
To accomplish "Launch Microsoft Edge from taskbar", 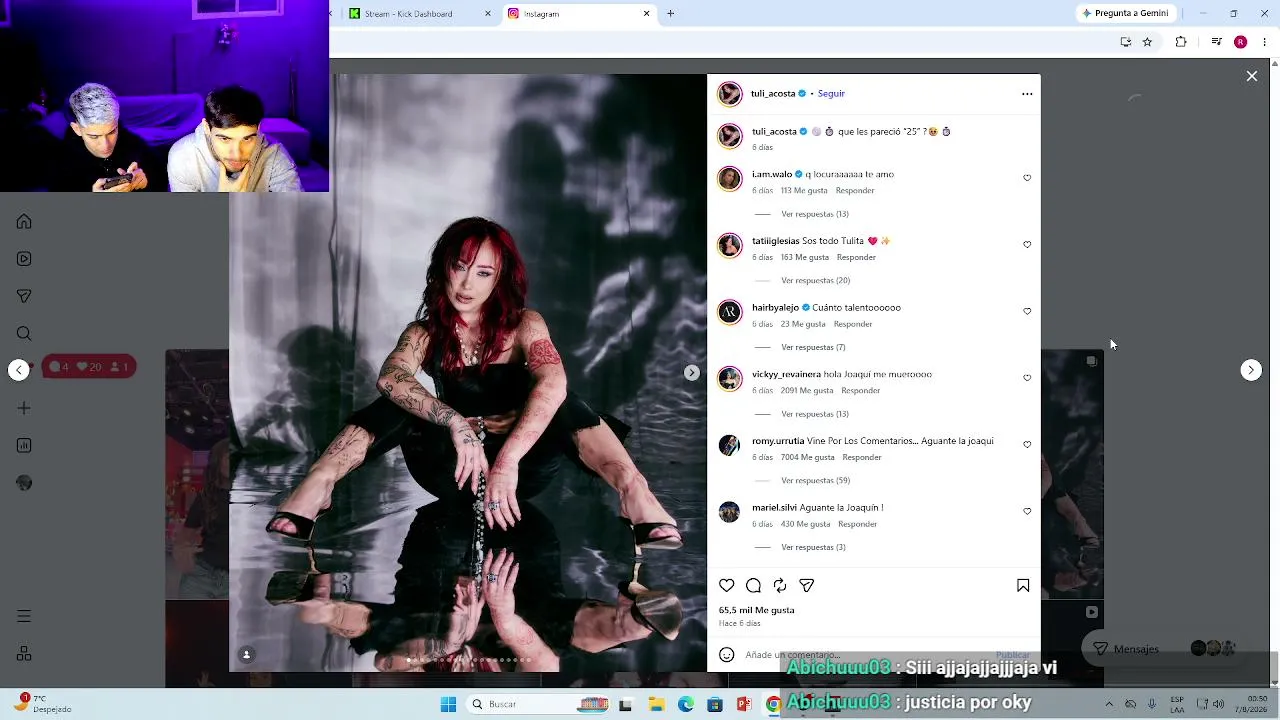I will pos(686,705).
